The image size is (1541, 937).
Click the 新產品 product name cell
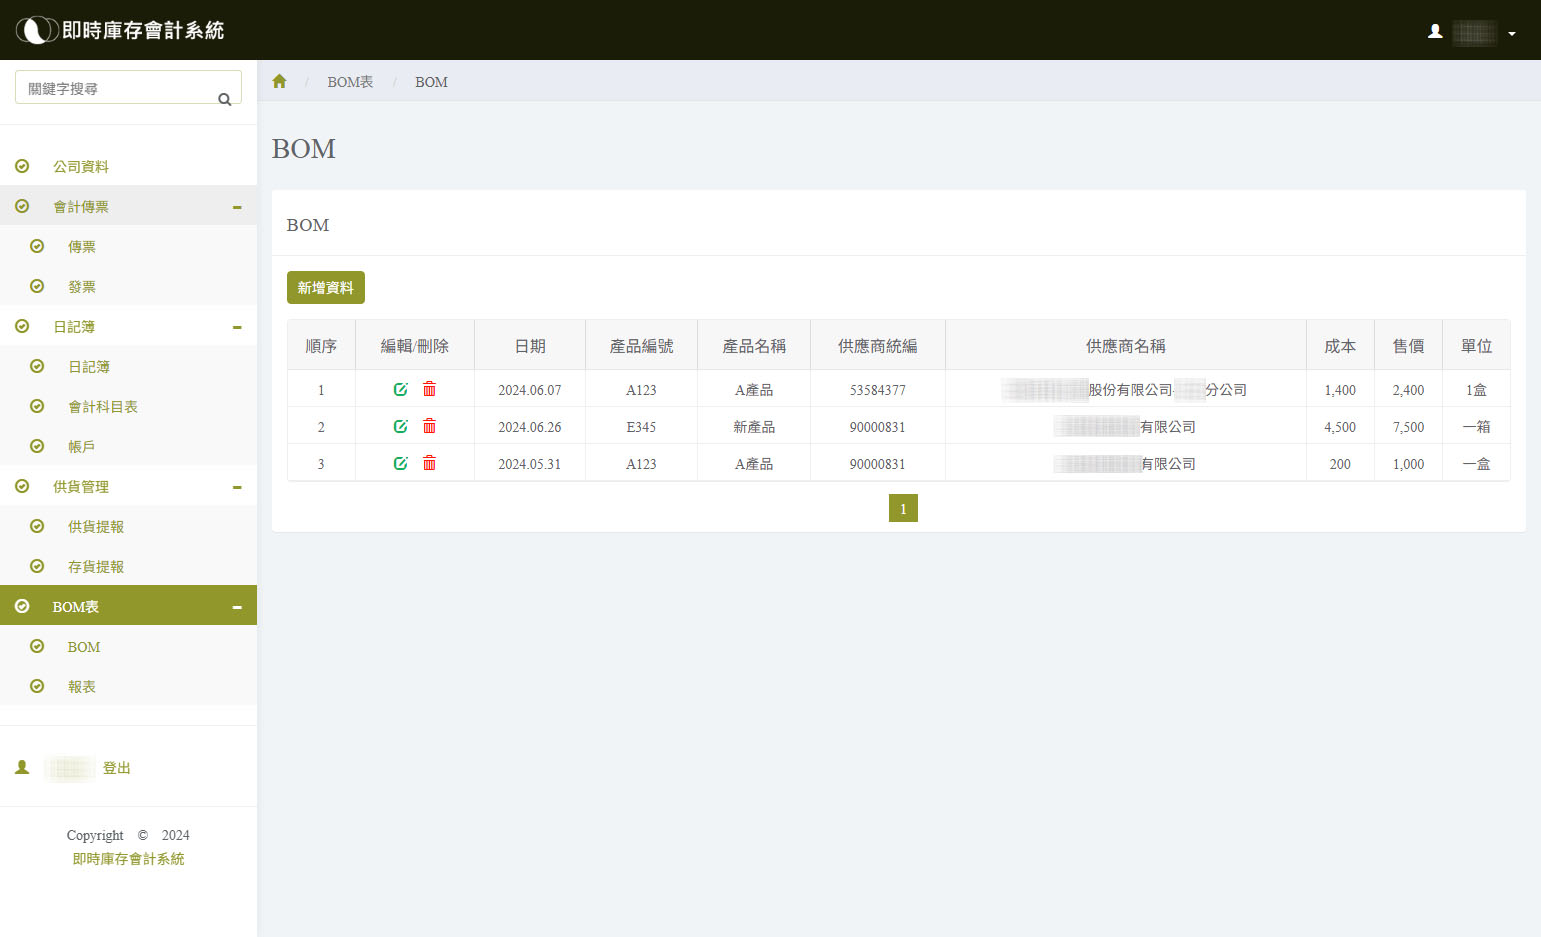pos(754,427)
